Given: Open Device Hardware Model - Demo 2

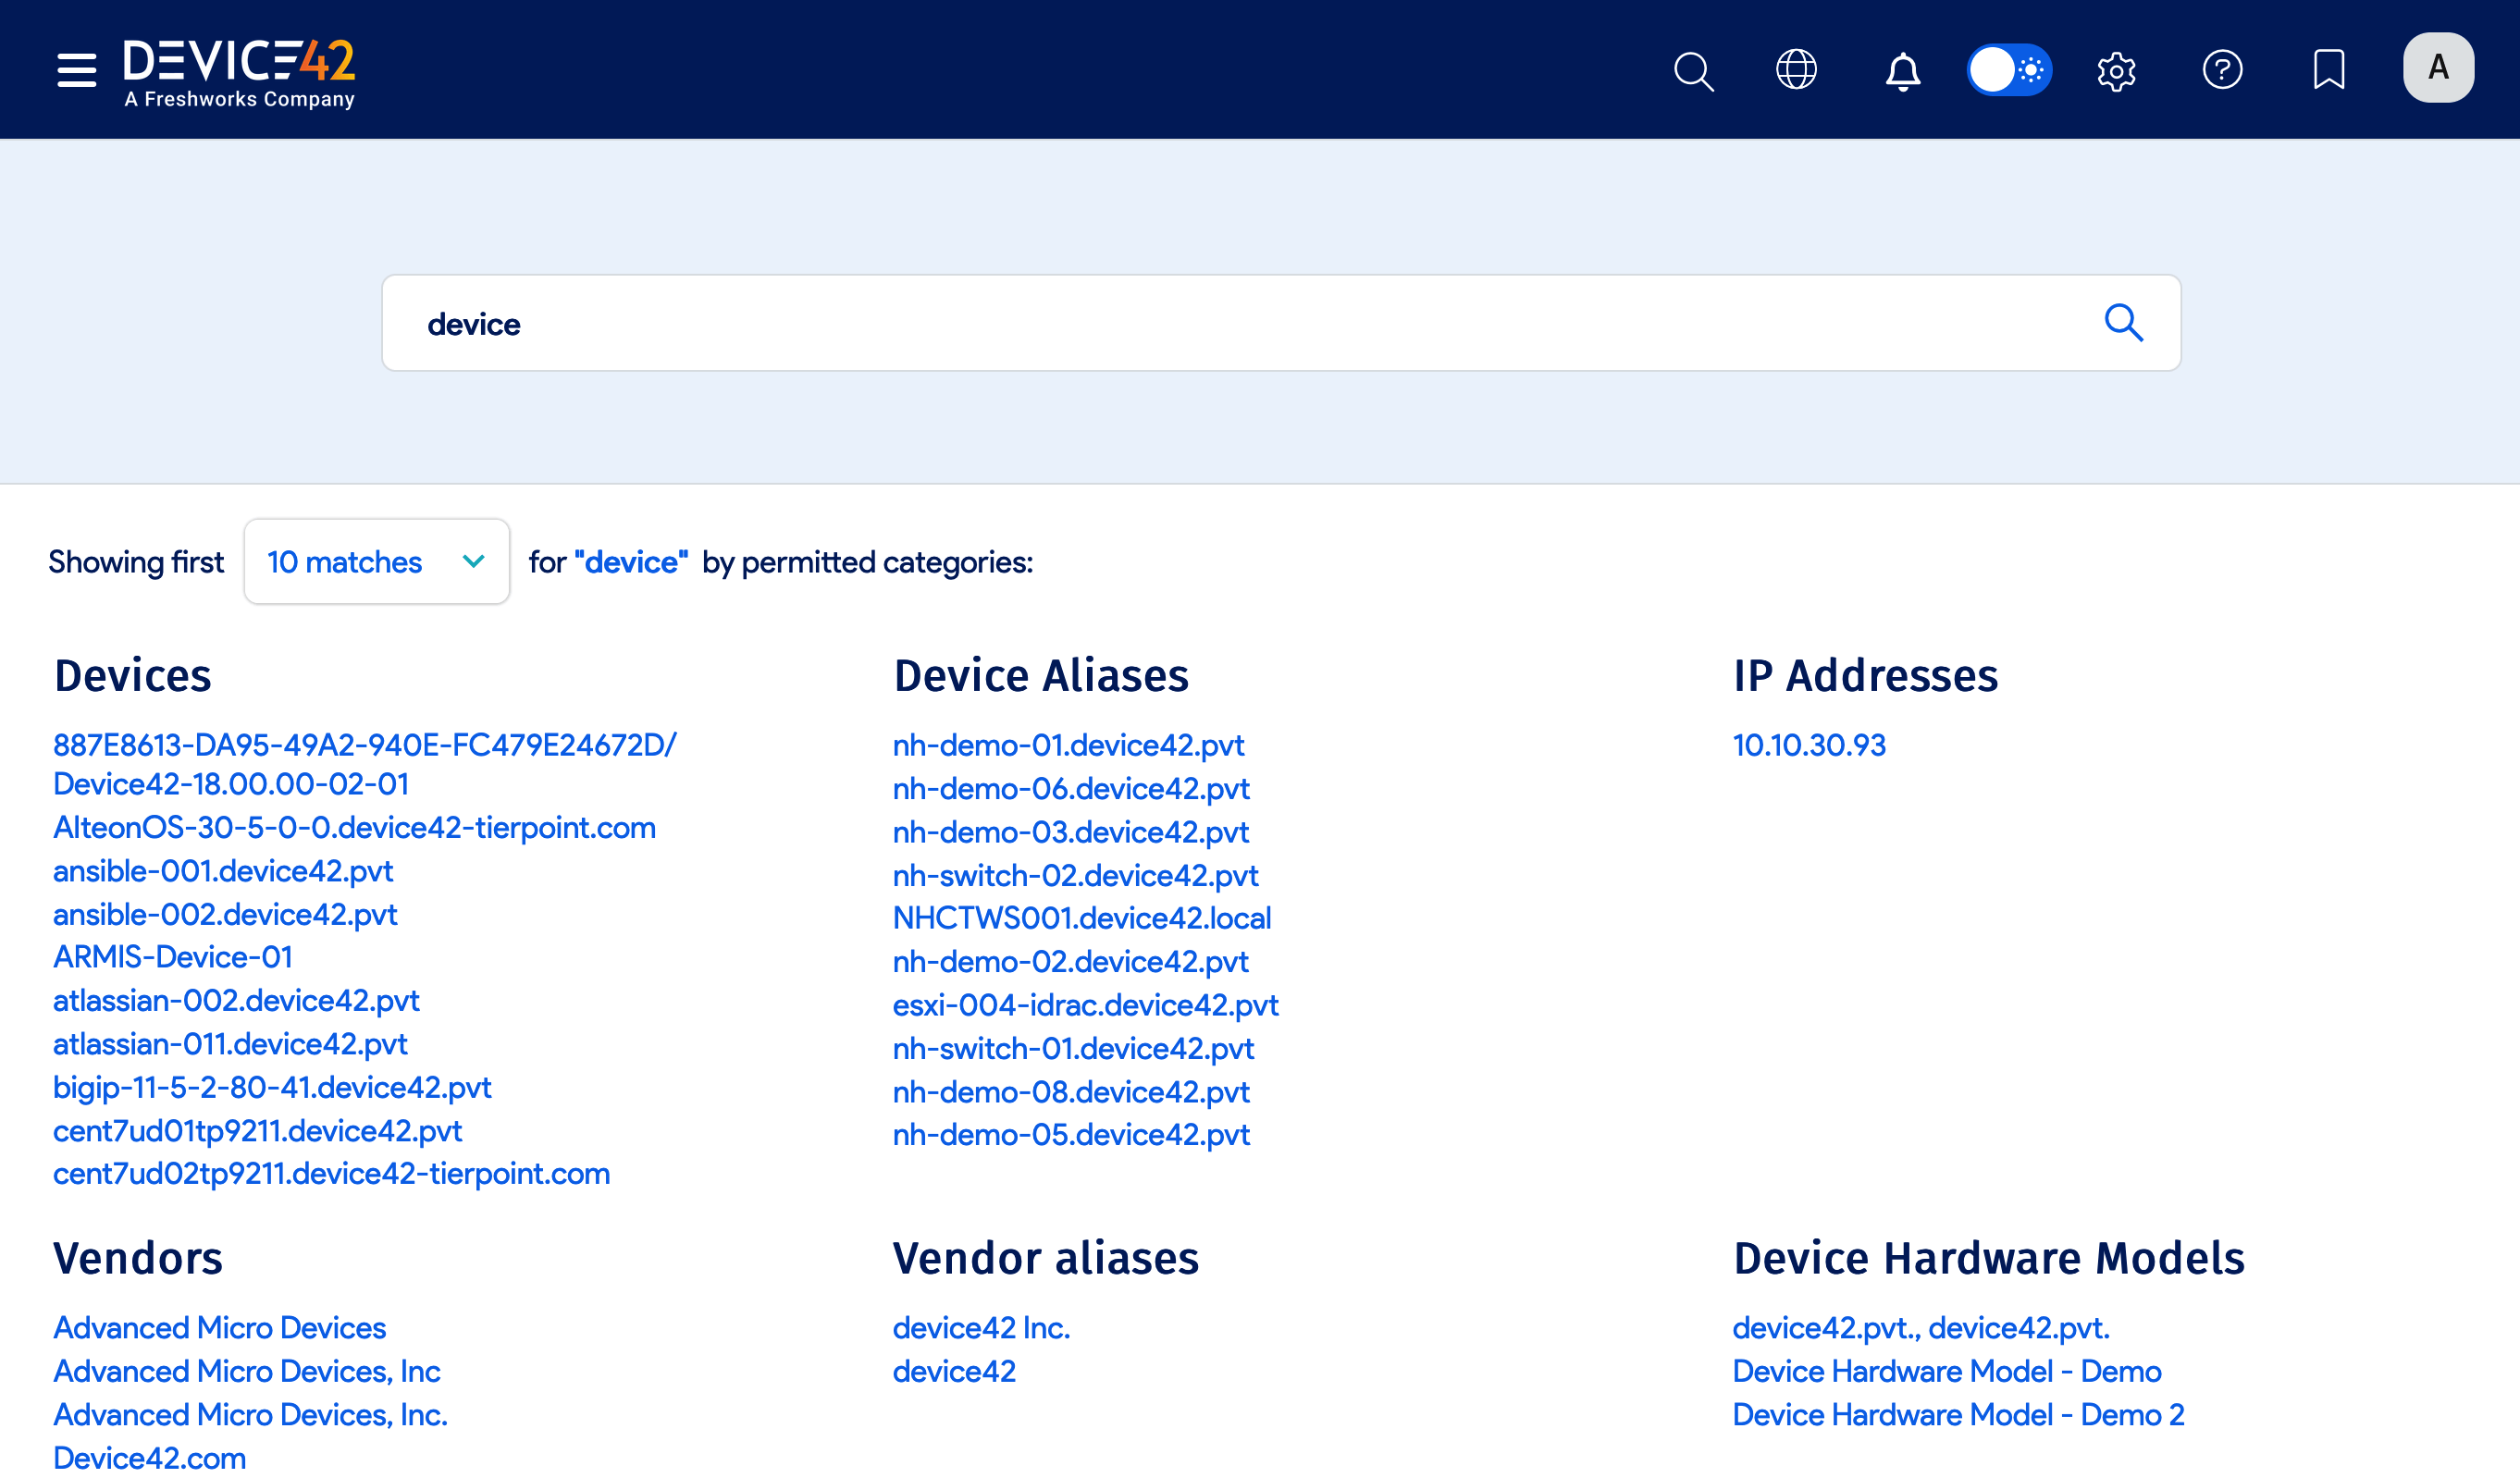Looking at the screenshot, I should (1957, 1414).
